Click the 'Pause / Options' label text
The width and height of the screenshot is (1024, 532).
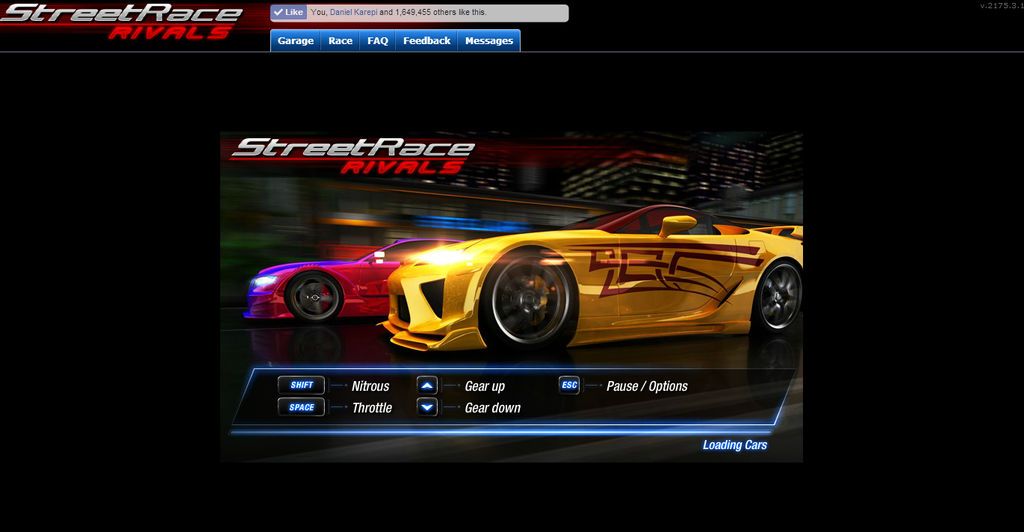click(x=647, y=386)
